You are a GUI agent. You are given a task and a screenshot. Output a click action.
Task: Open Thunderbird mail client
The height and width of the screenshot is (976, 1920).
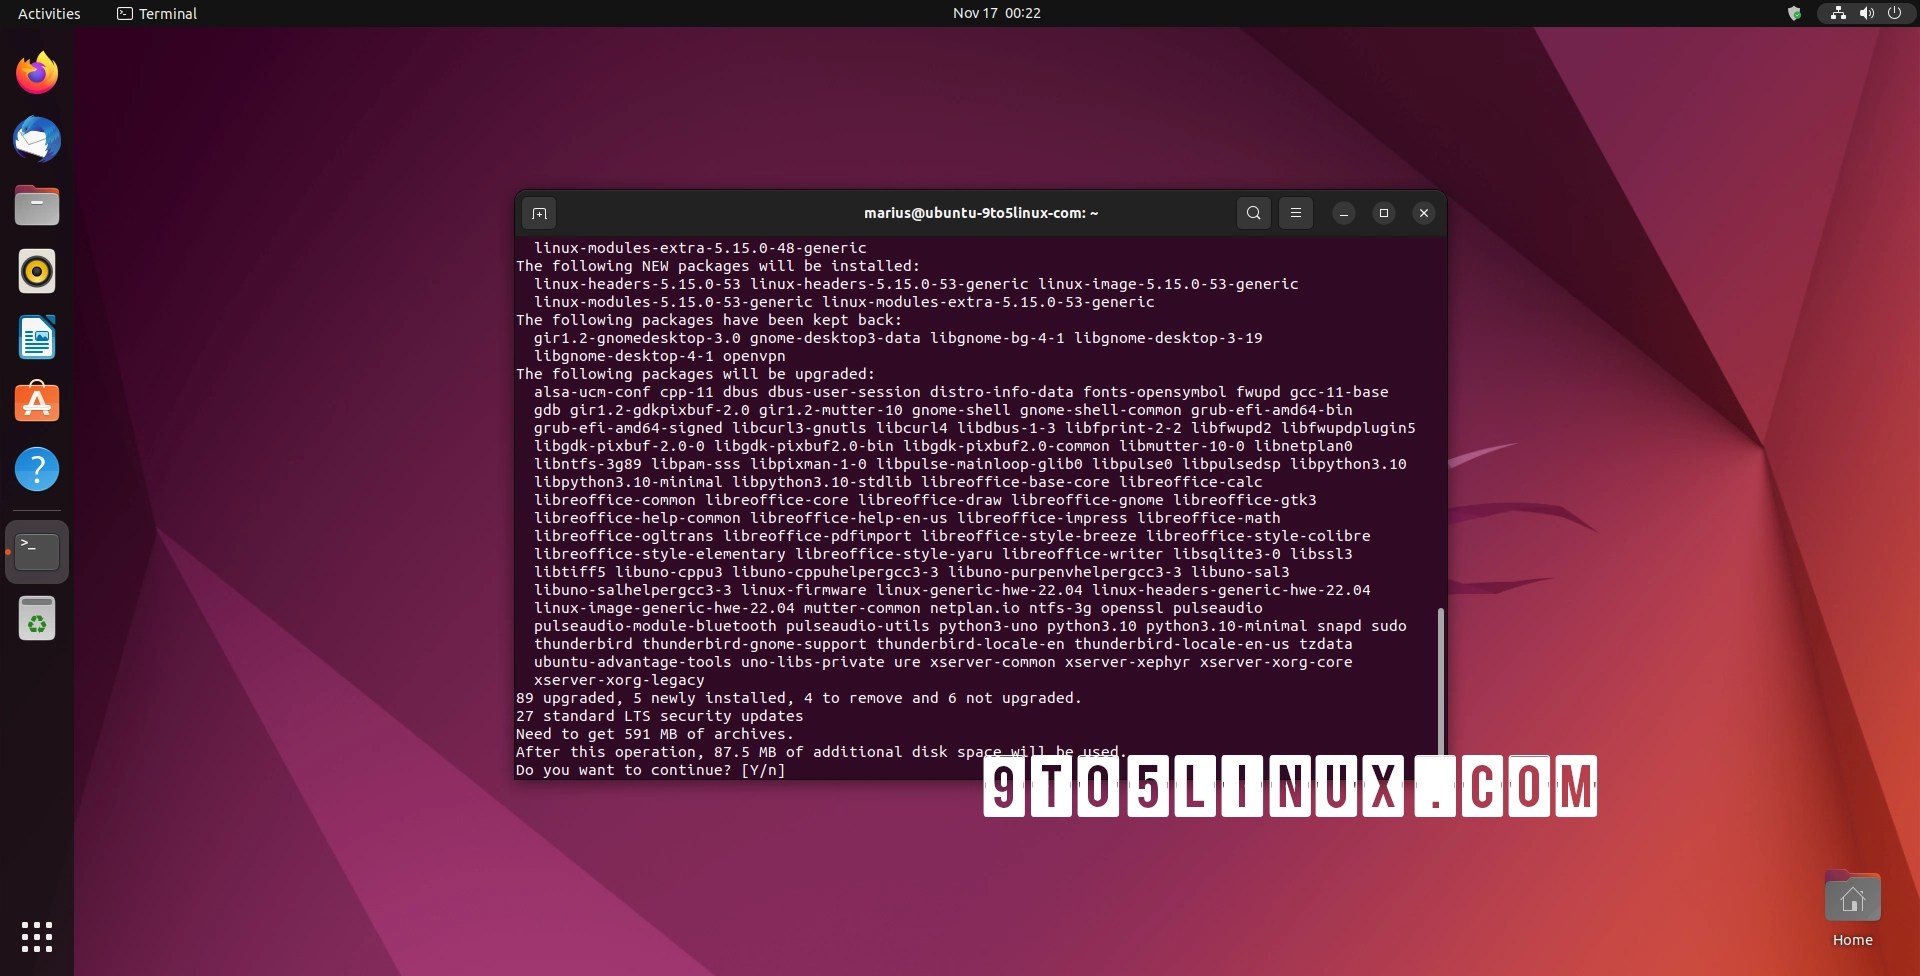click(x=37, y=140)
